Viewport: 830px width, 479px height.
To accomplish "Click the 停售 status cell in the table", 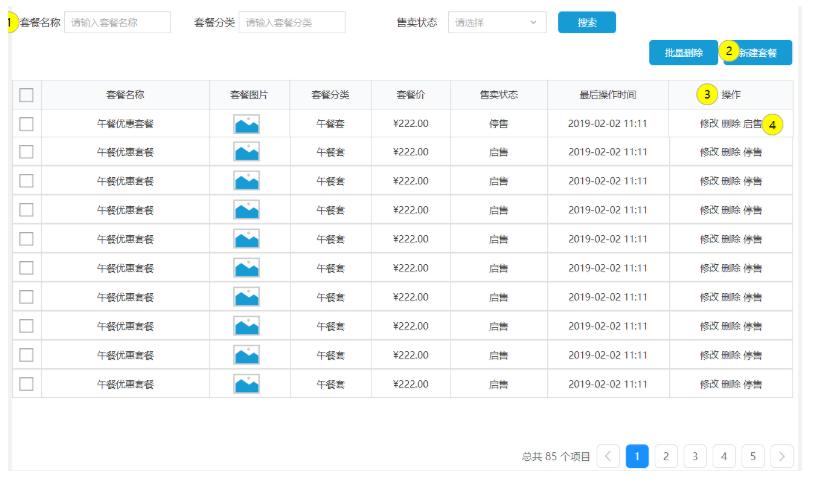I will click(498, 124).
